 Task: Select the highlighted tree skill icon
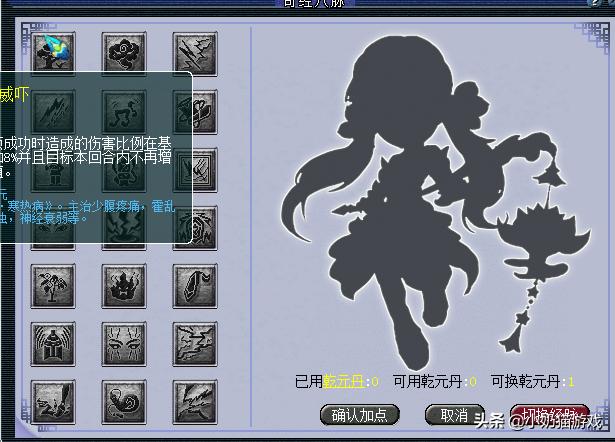click(x=53, y=53)
